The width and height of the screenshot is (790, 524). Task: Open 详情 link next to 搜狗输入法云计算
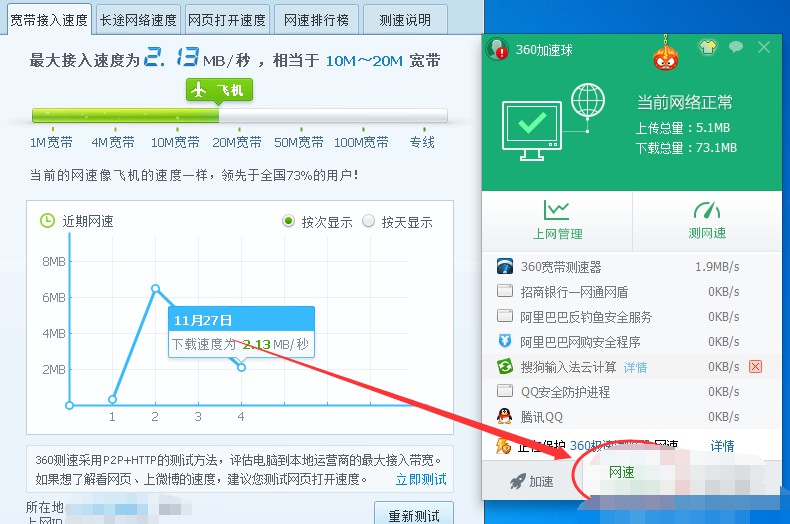(635, 367)
